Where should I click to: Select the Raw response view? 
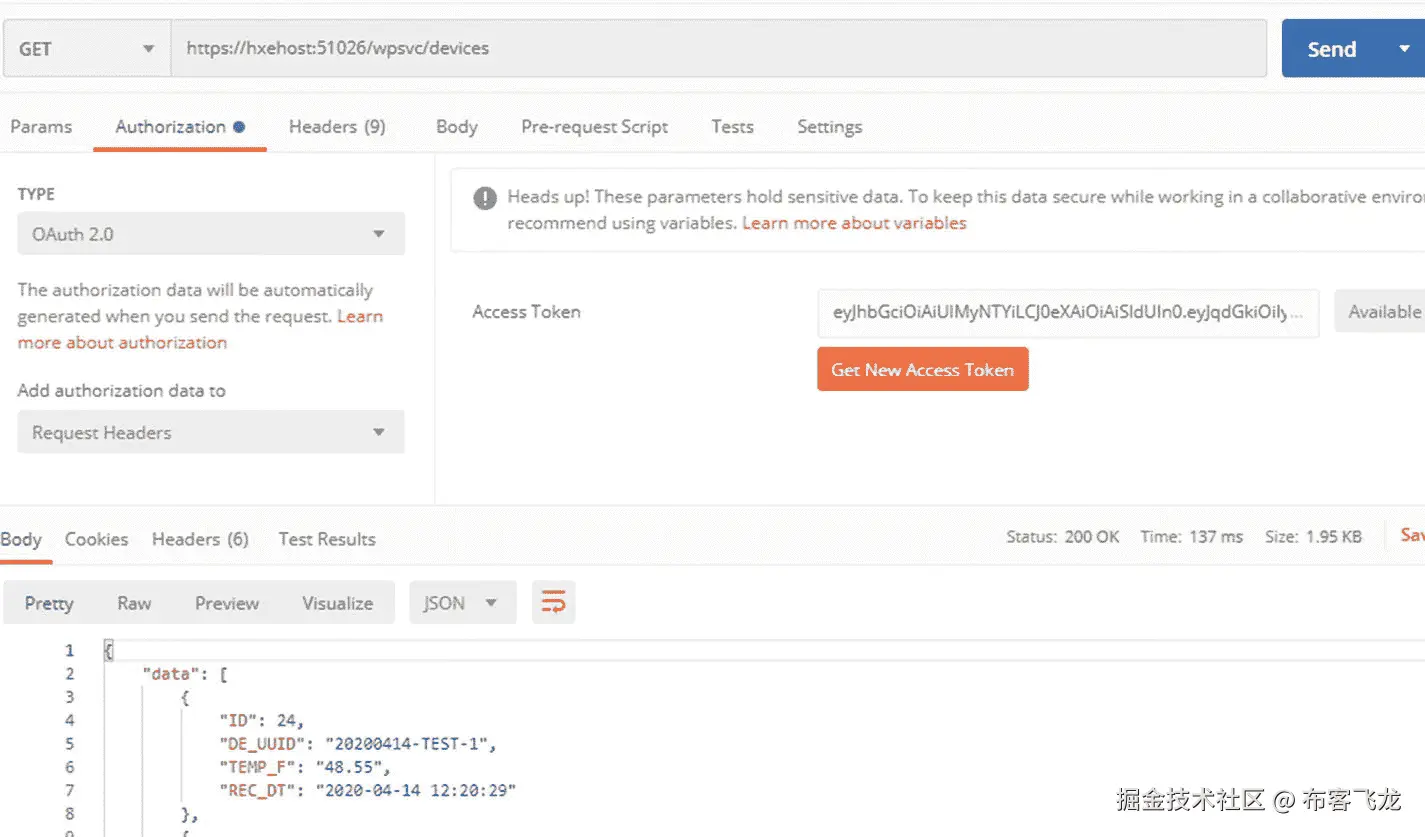134,603
